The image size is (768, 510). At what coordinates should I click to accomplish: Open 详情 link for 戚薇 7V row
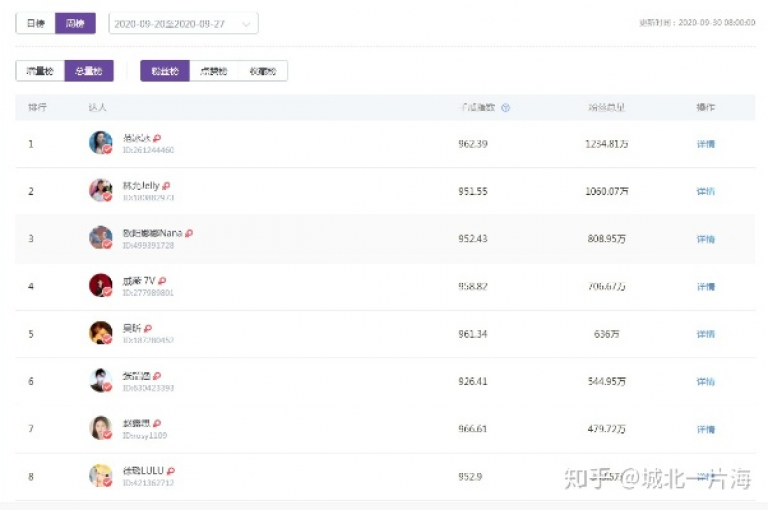point(706,287)
